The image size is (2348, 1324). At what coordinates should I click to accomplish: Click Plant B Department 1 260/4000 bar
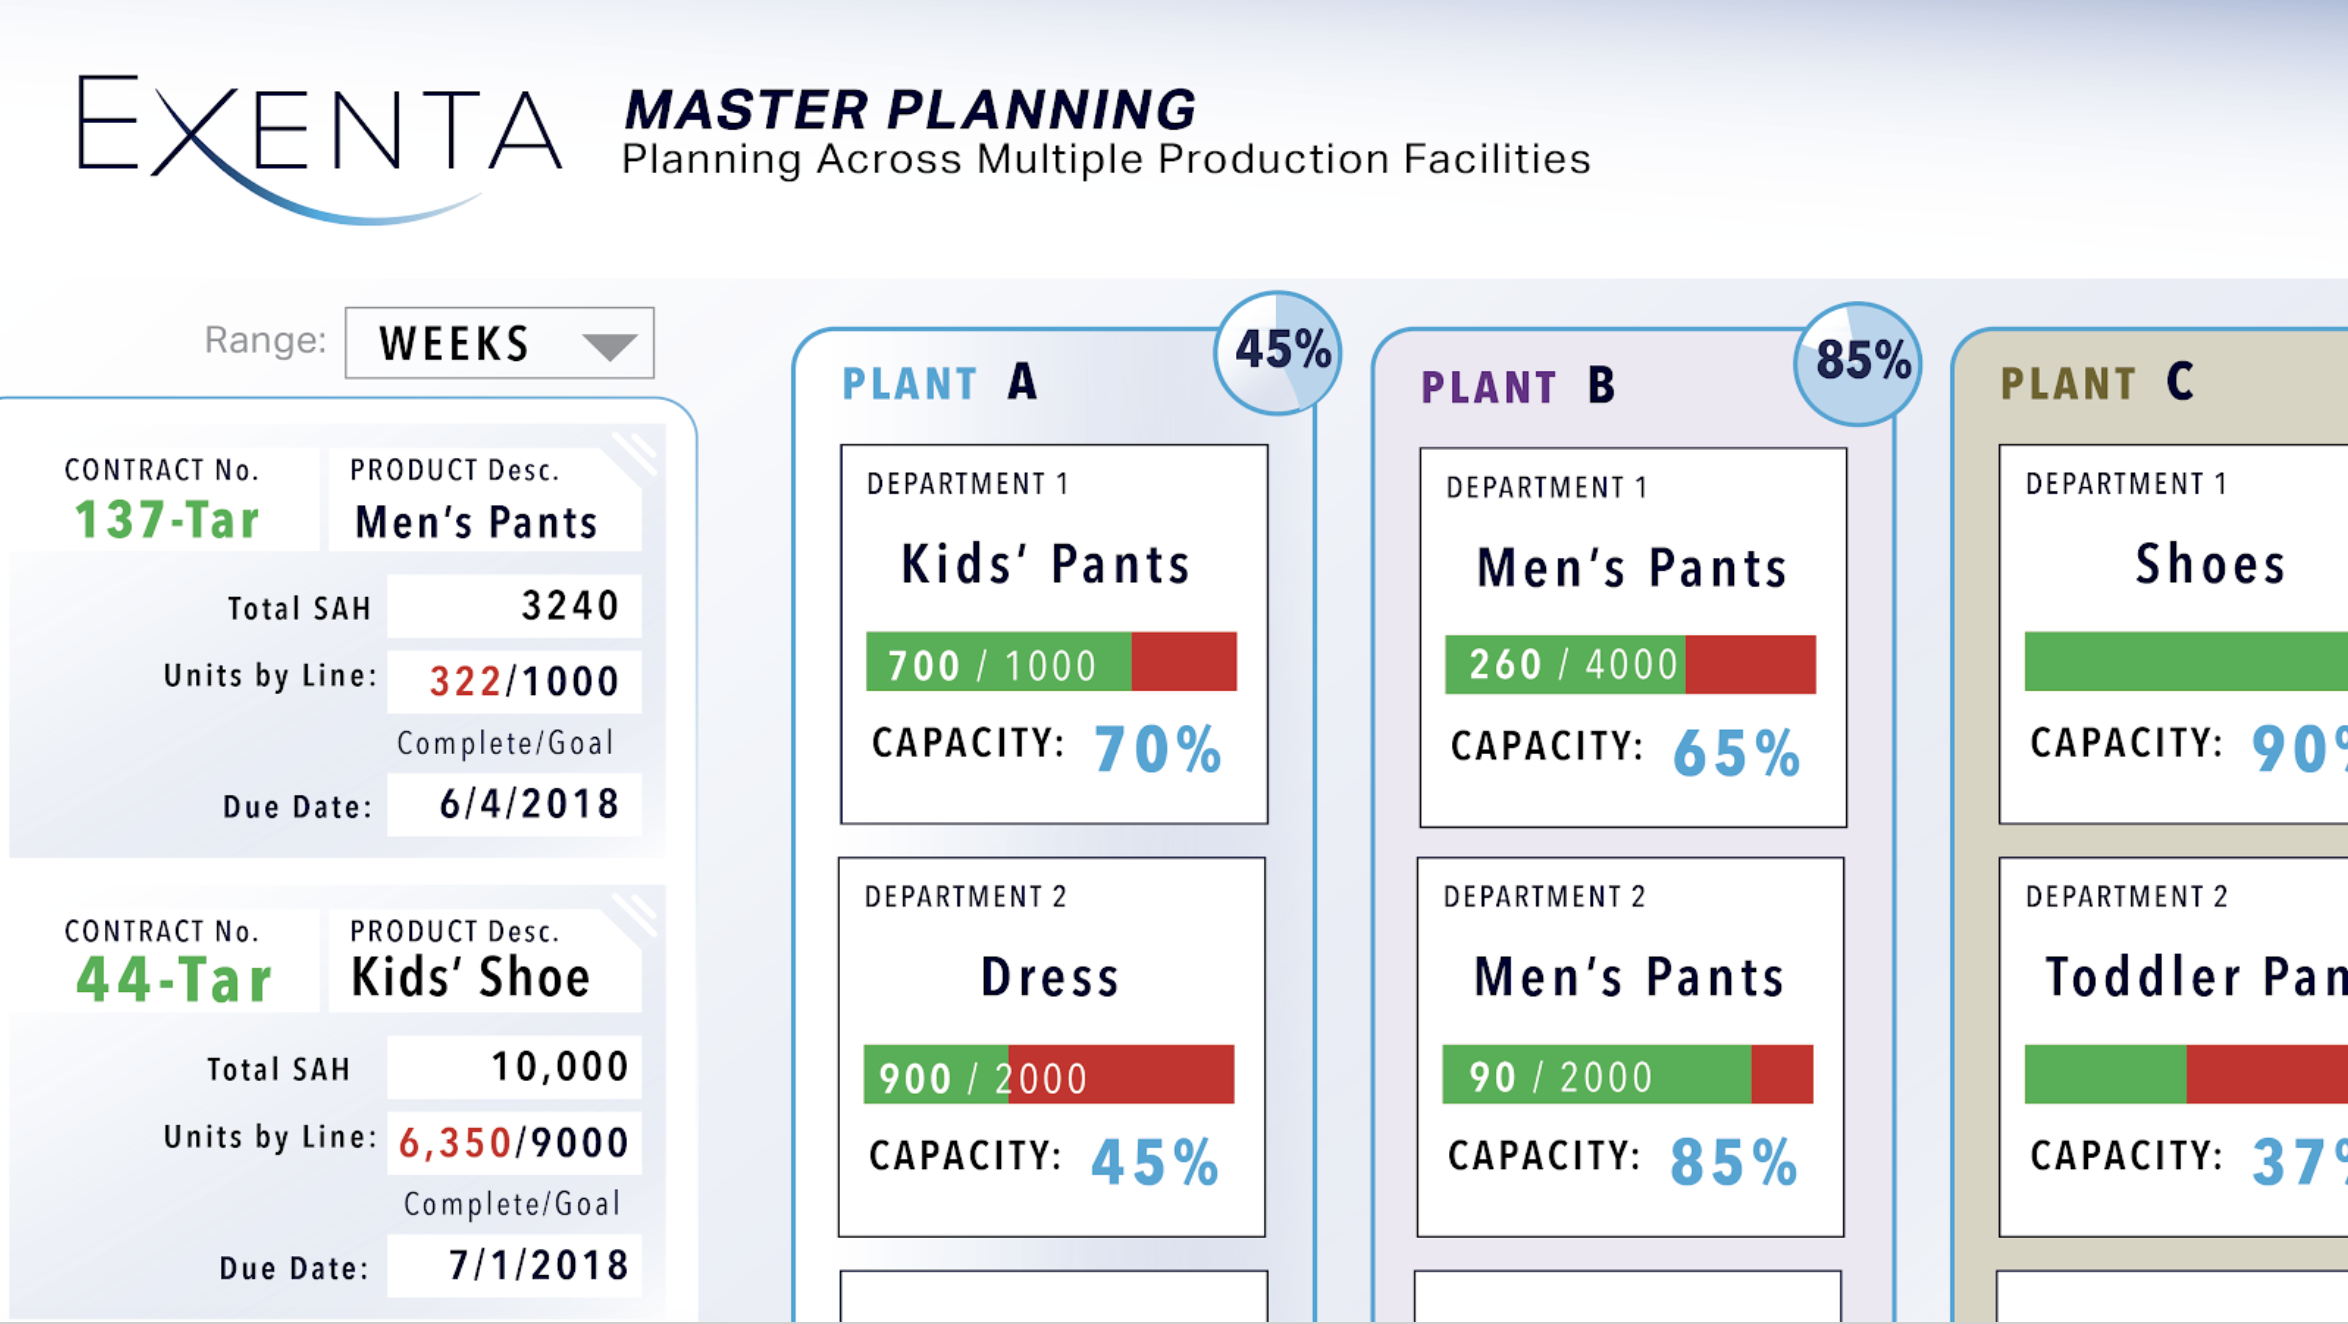(x=1630, y=664)
